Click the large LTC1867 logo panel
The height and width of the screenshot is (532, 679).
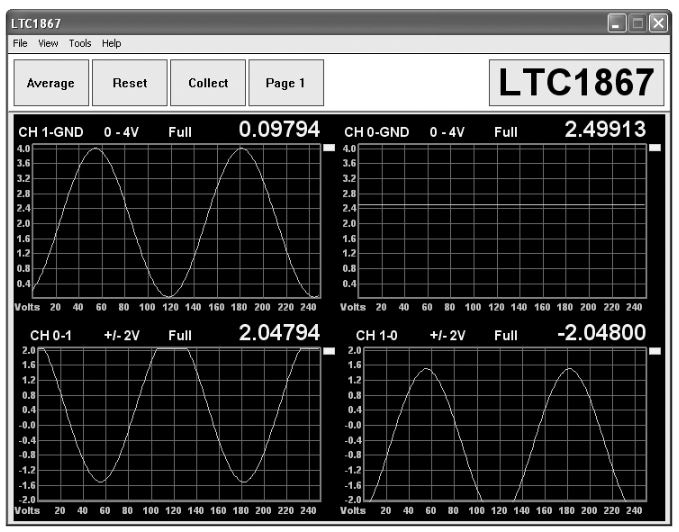tap(577, 84)
